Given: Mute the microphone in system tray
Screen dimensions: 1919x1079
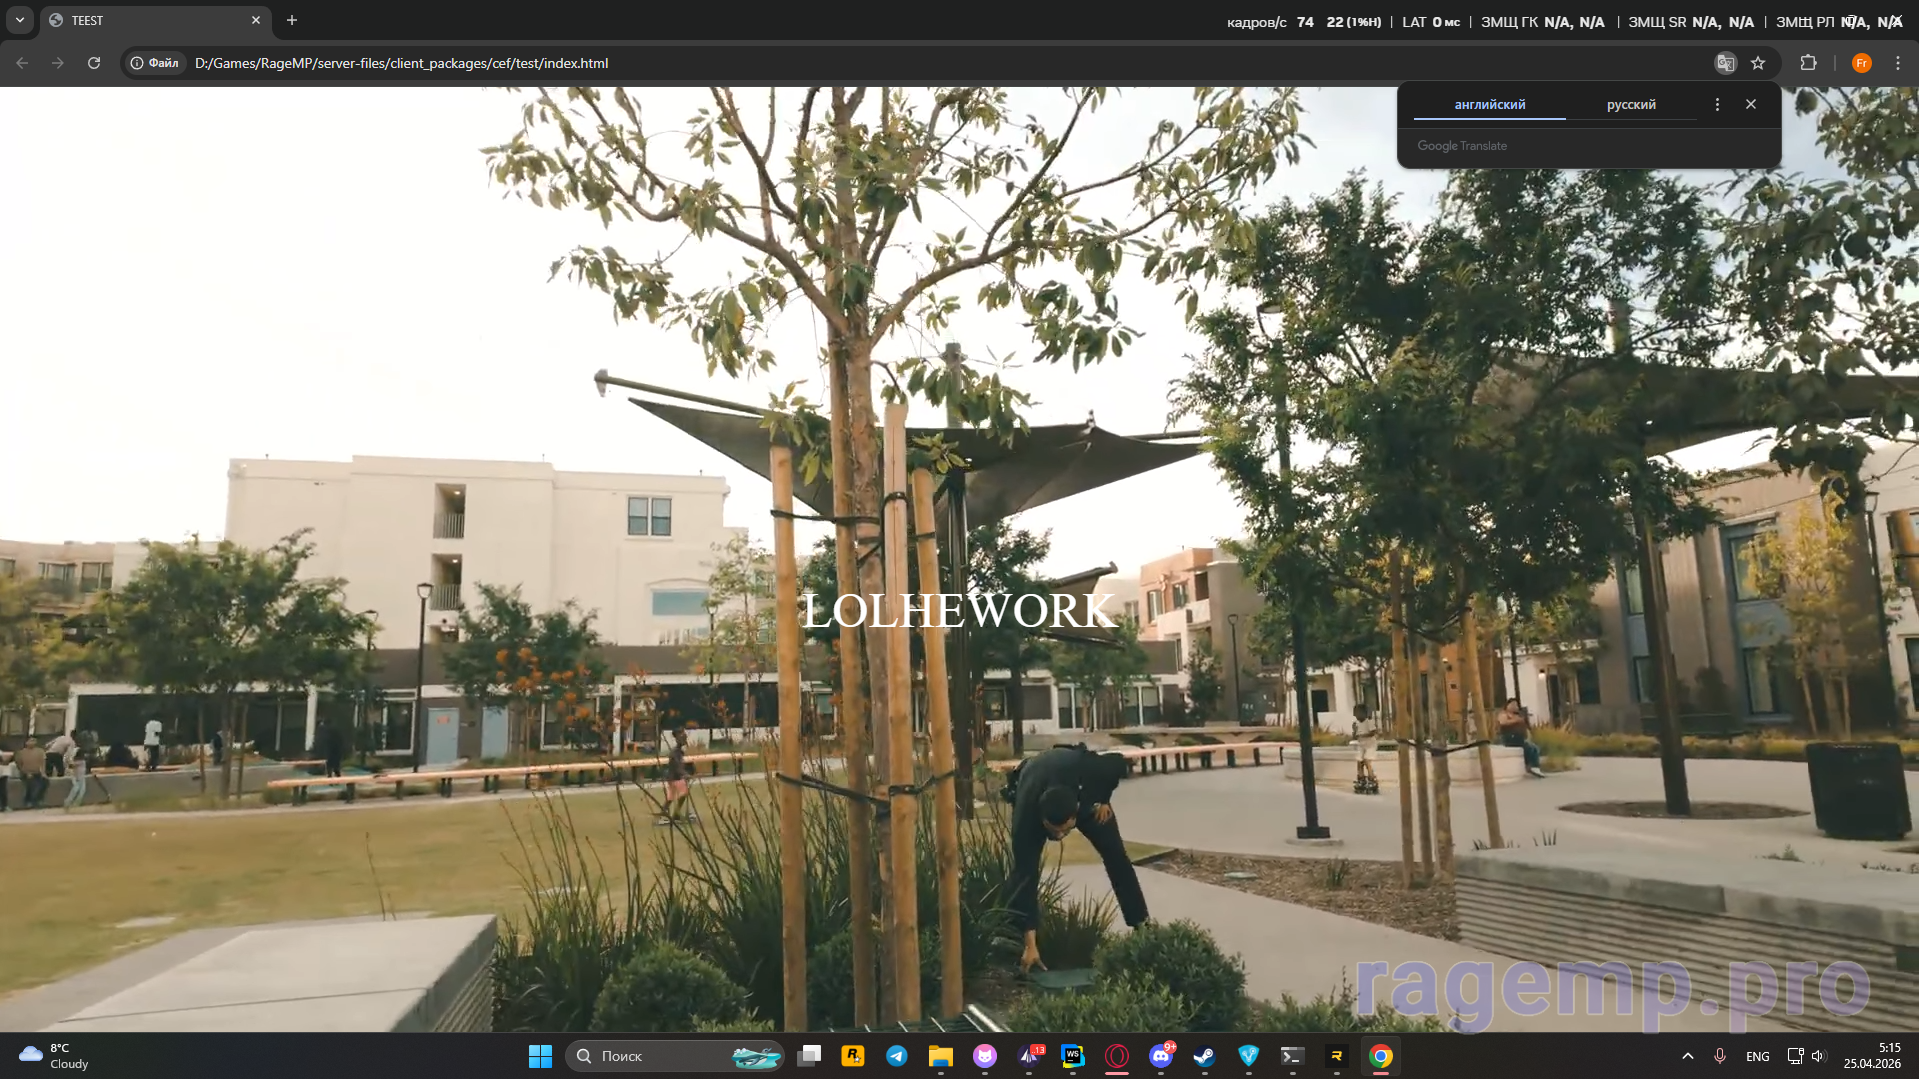Looking at the screenshot, I should point(1720,1056).
